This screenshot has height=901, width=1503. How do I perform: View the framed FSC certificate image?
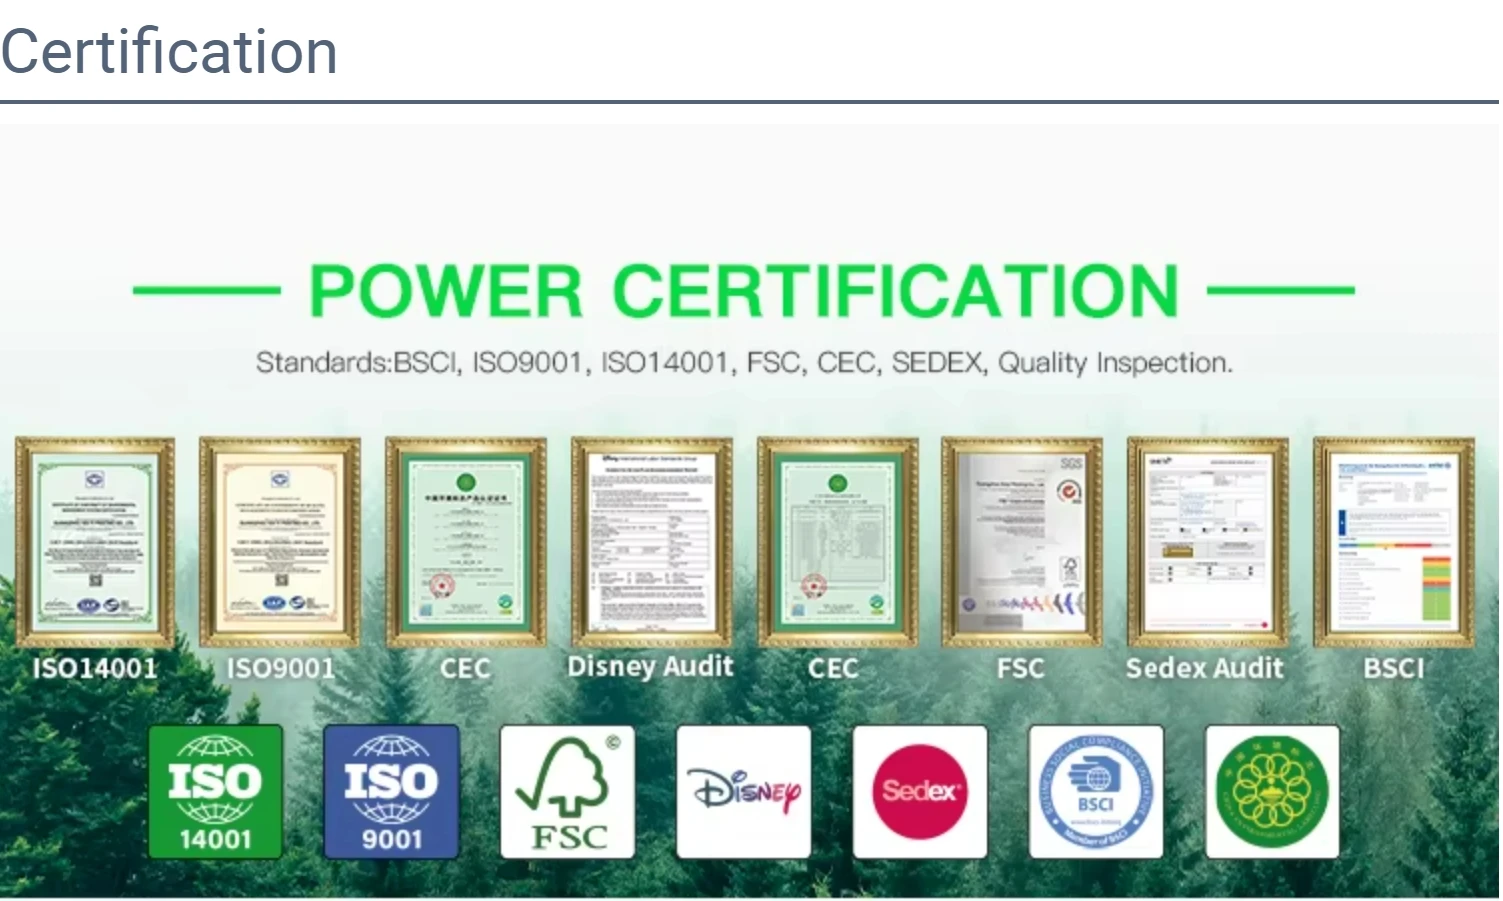click(x=1022, y=542)
